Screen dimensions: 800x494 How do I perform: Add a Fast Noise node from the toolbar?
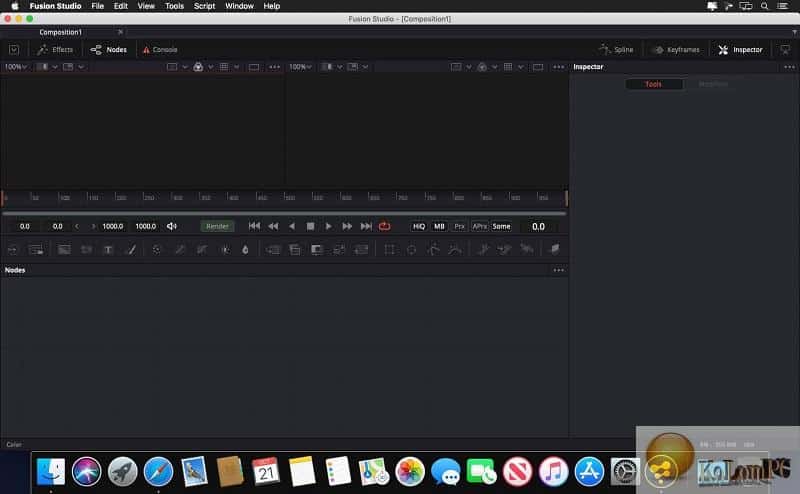click(x=87, y=250)
